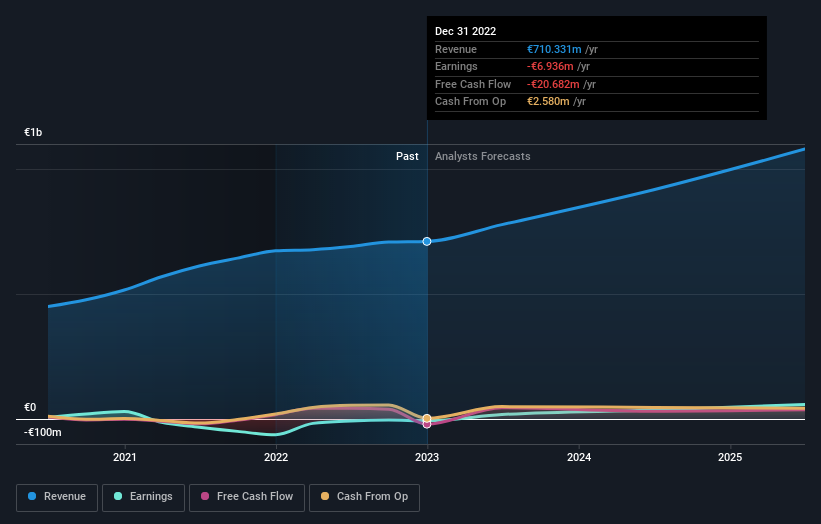The height and width of the screenshot is (524, 821).
Task: Click the Earnings label in the tooltip
Action: [456, 66]
